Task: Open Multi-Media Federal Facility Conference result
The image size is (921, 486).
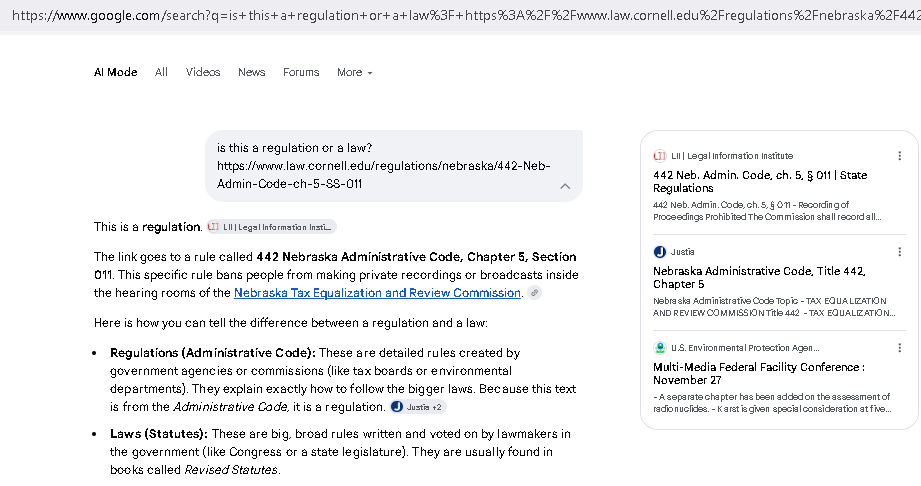Action: click(758, 373)
